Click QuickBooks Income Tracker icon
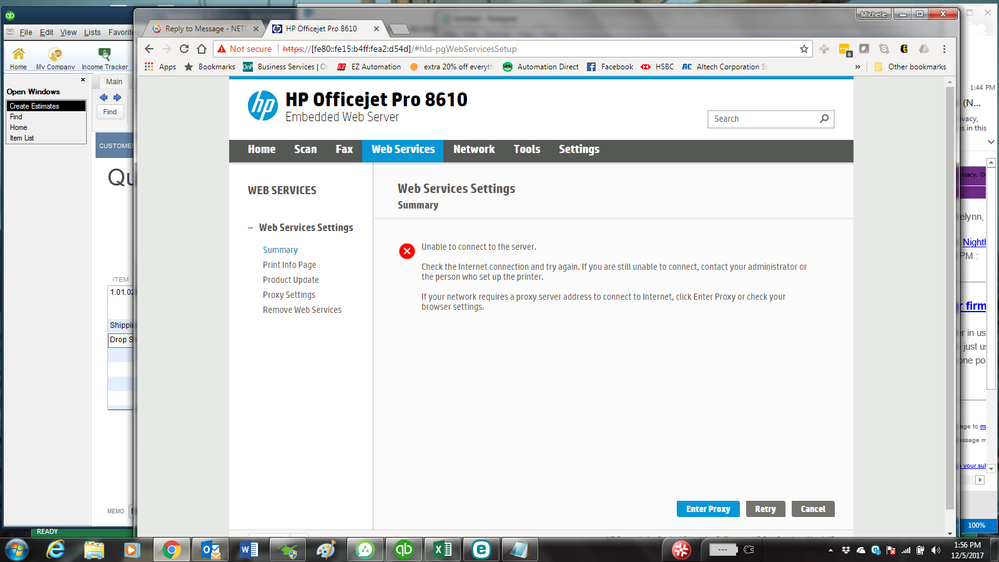Image resolution: width=999 pixels, height=562 pixels. 104,59
